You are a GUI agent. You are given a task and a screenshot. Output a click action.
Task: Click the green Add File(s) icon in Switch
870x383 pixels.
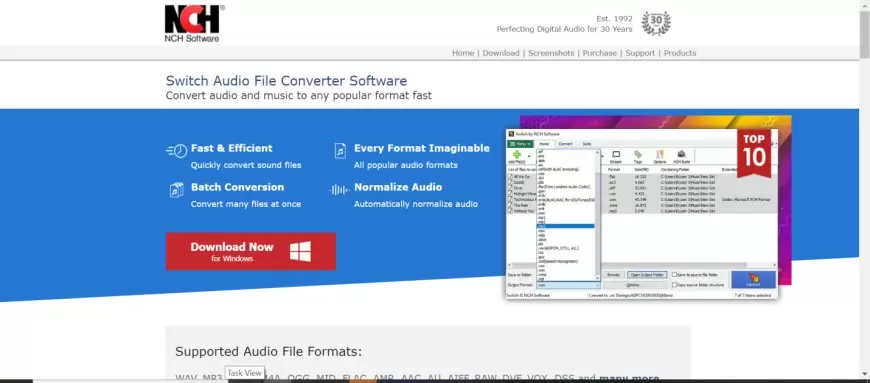pos(517,154)
